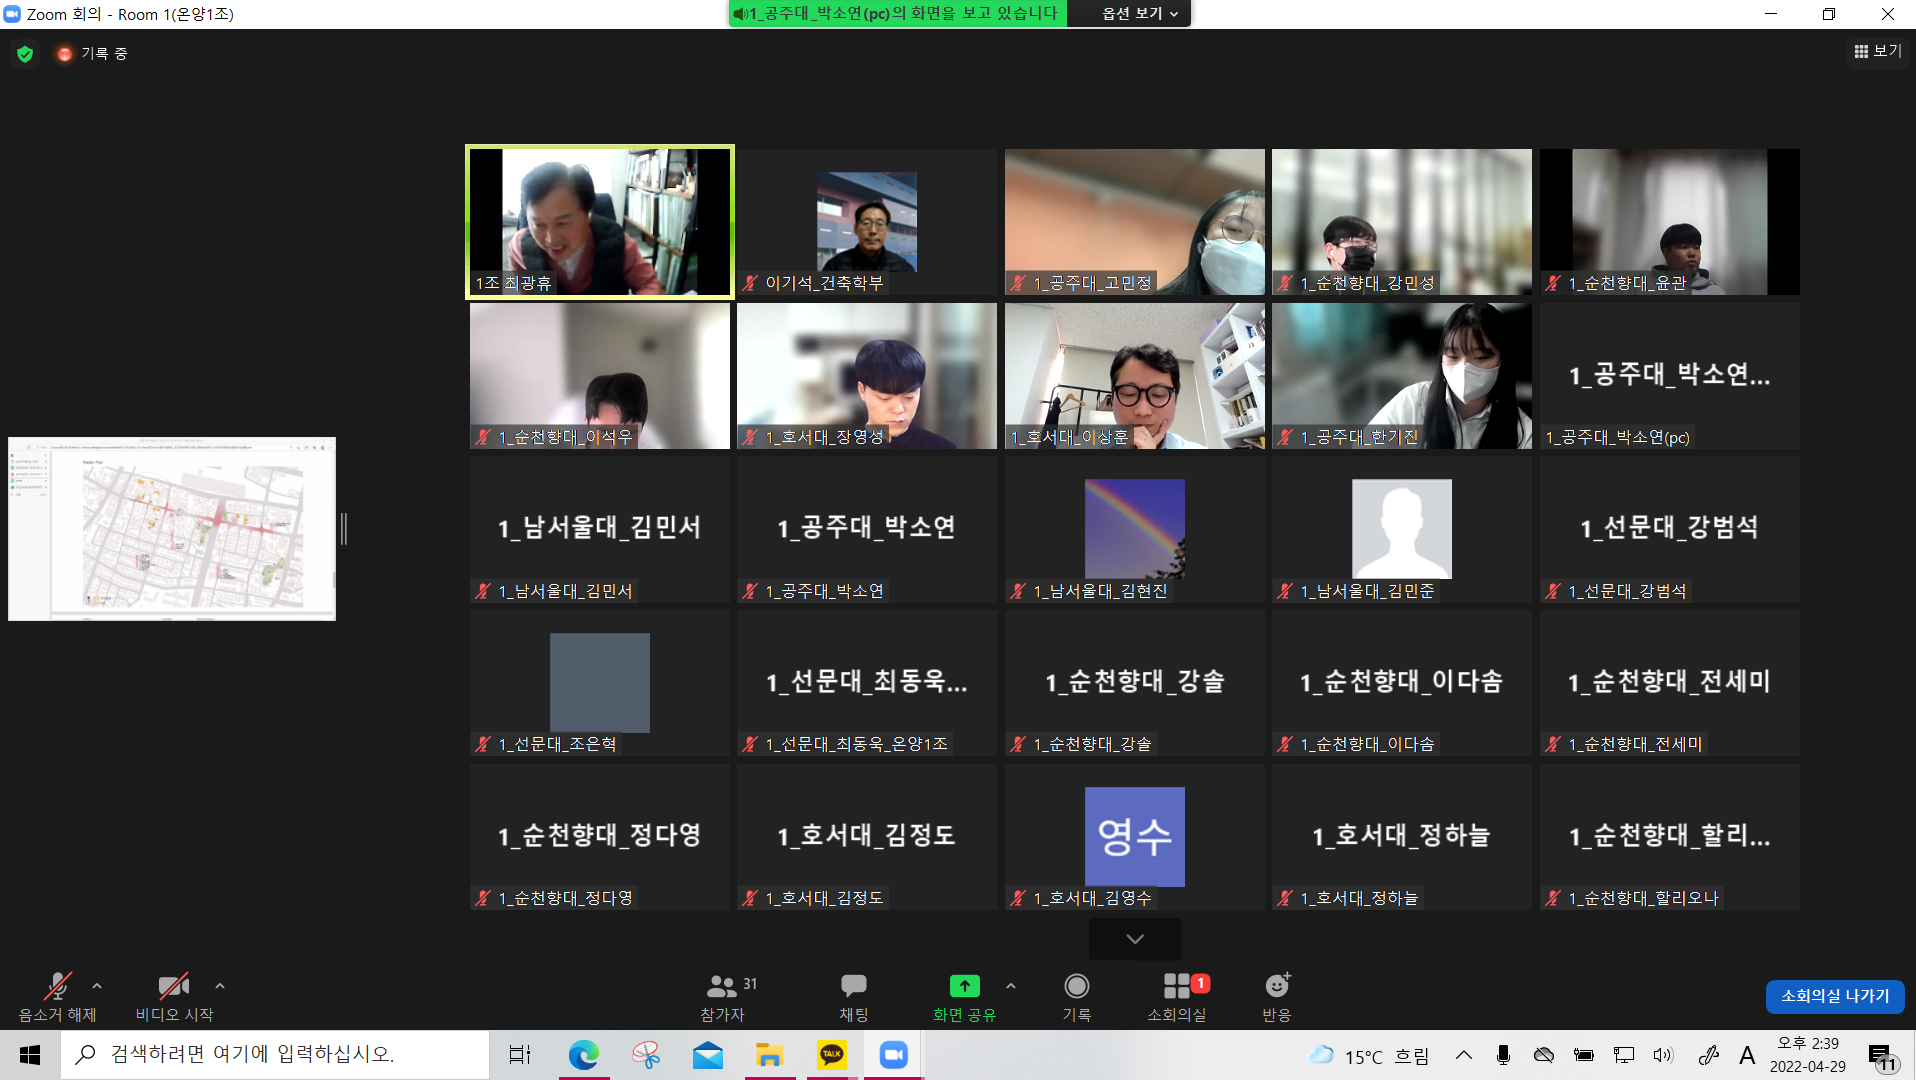Open the breakout rooms (소회의실) icon
Viewport: 1916px width, 1080px height.
(x=1177, y=986)
